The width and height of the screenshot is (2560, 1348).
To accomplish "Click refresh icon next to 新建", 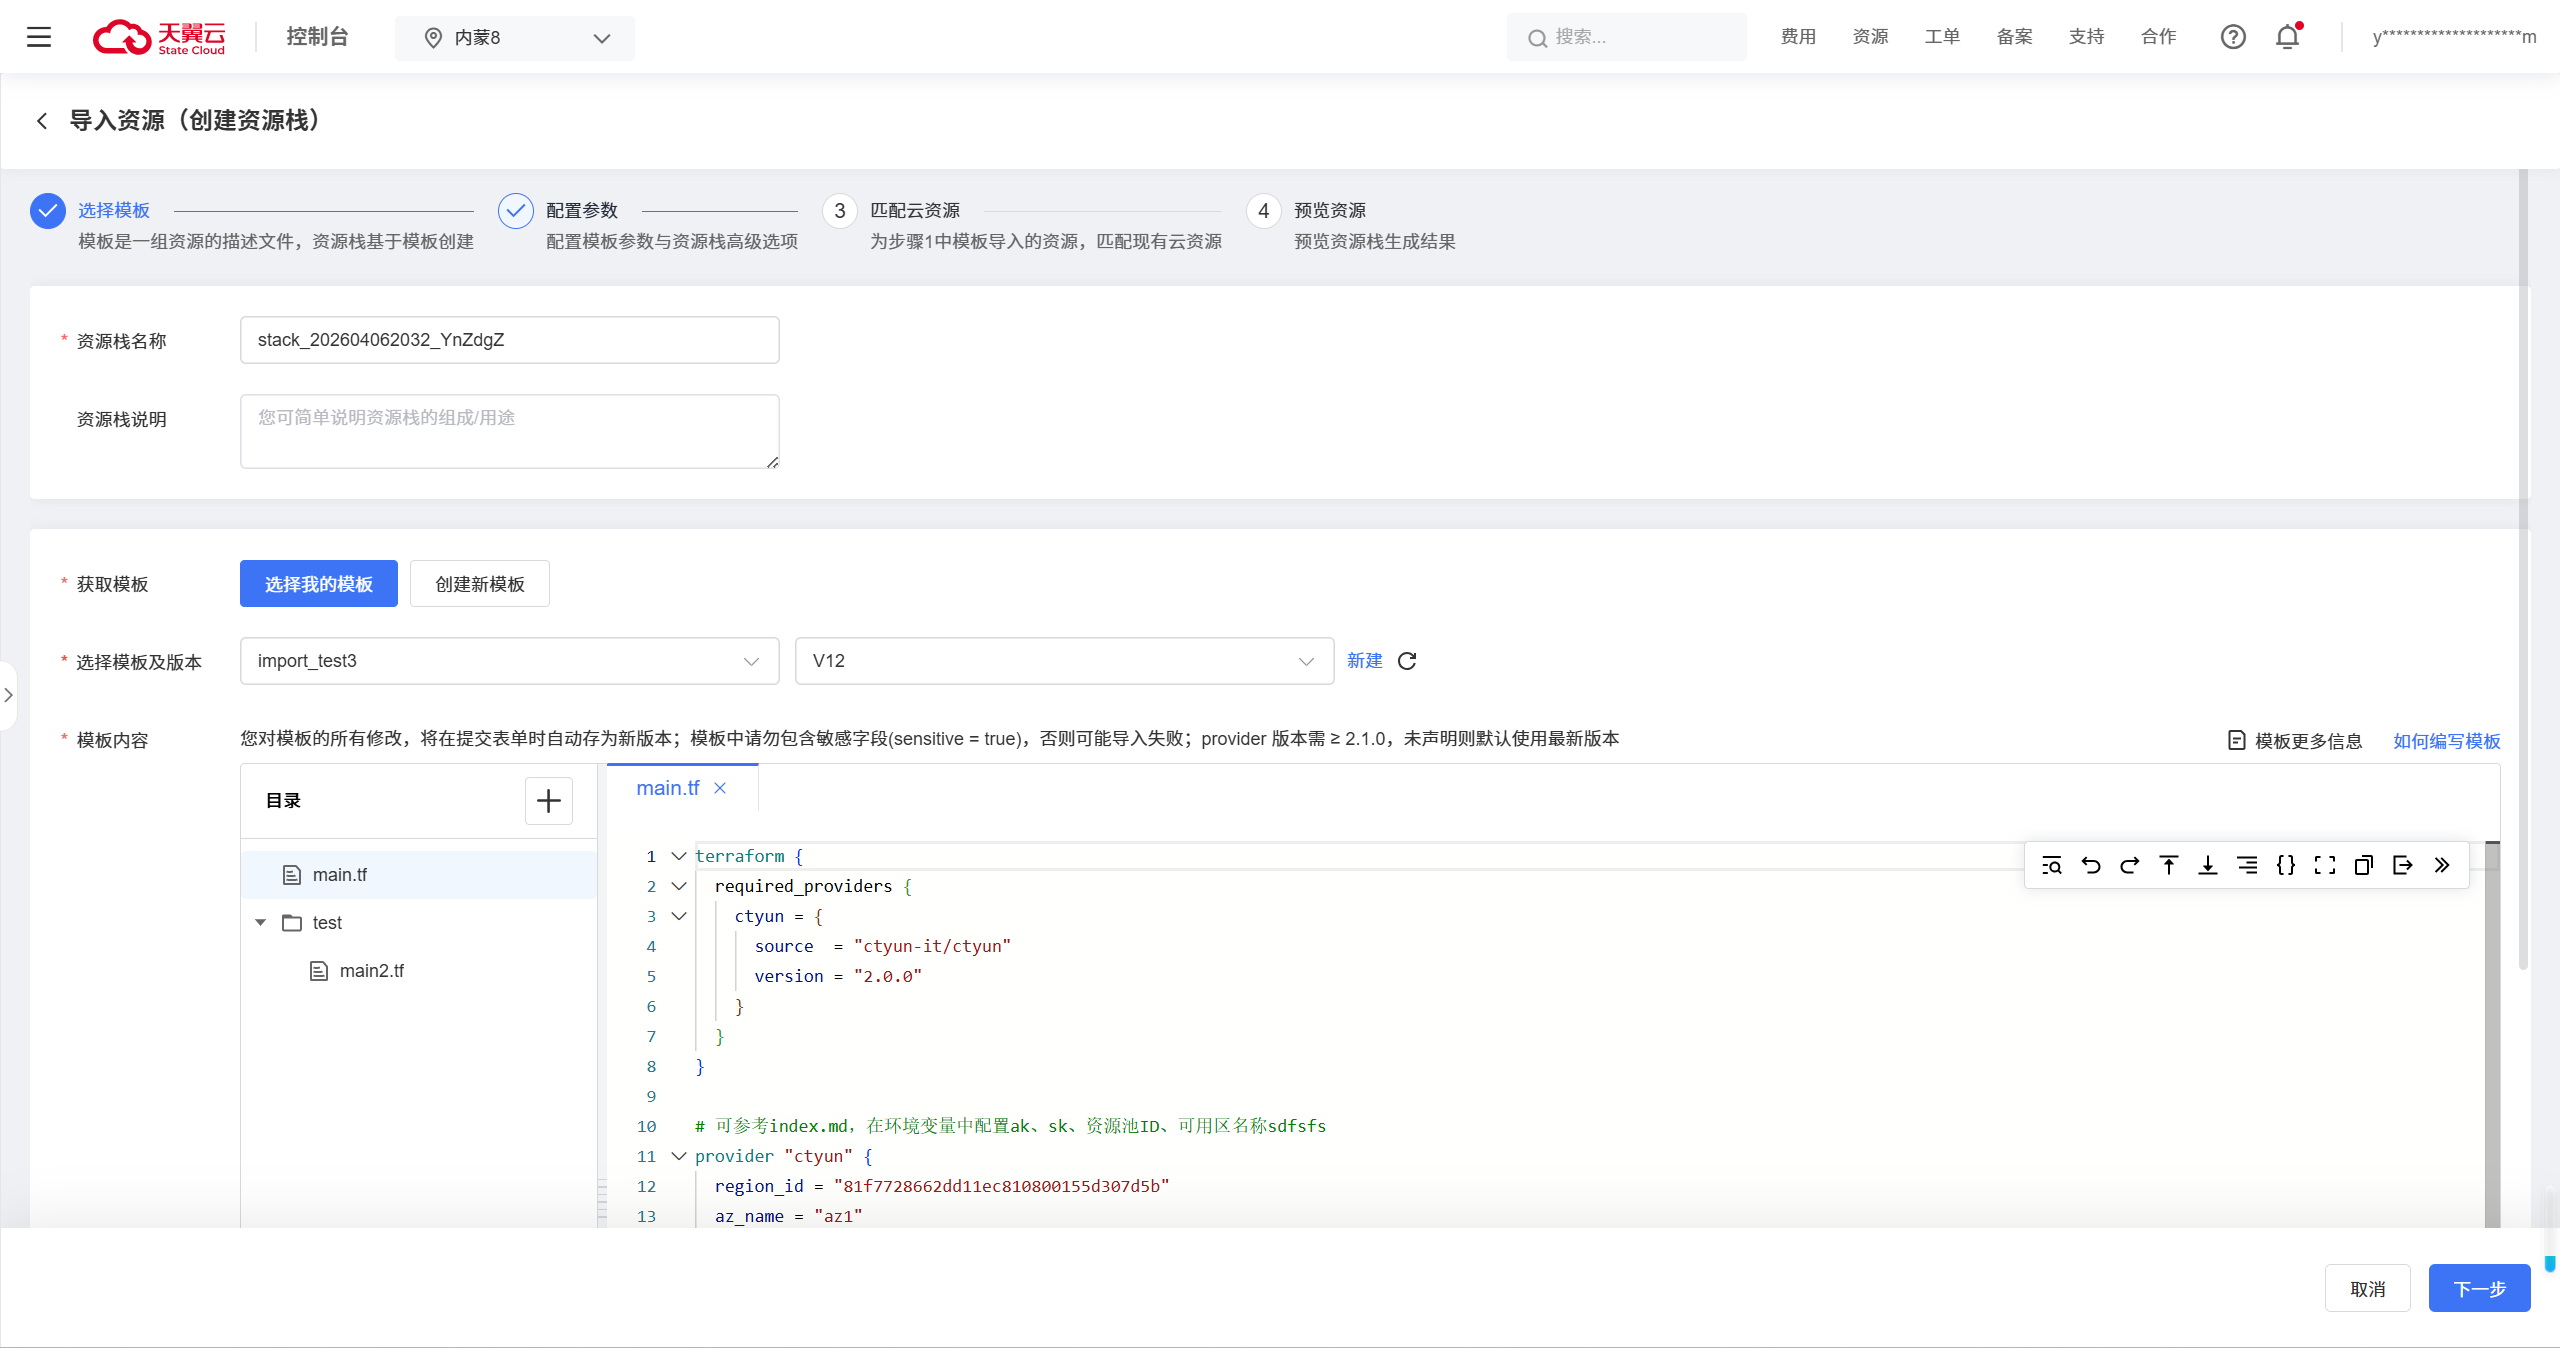I will (1407, 661).
